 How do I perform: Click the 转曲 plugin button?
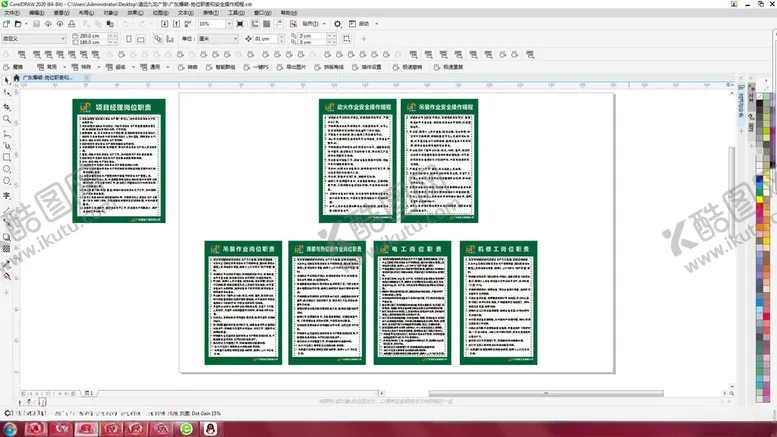click(188, 67)
